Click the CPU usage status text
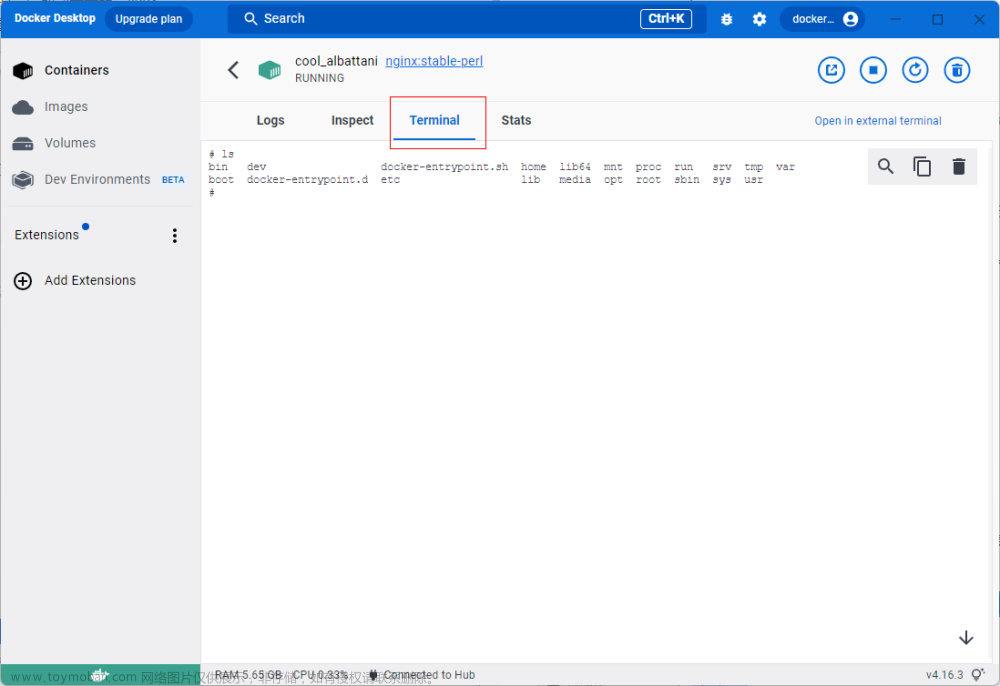The image size is (1000, 686). click(320, 675)
